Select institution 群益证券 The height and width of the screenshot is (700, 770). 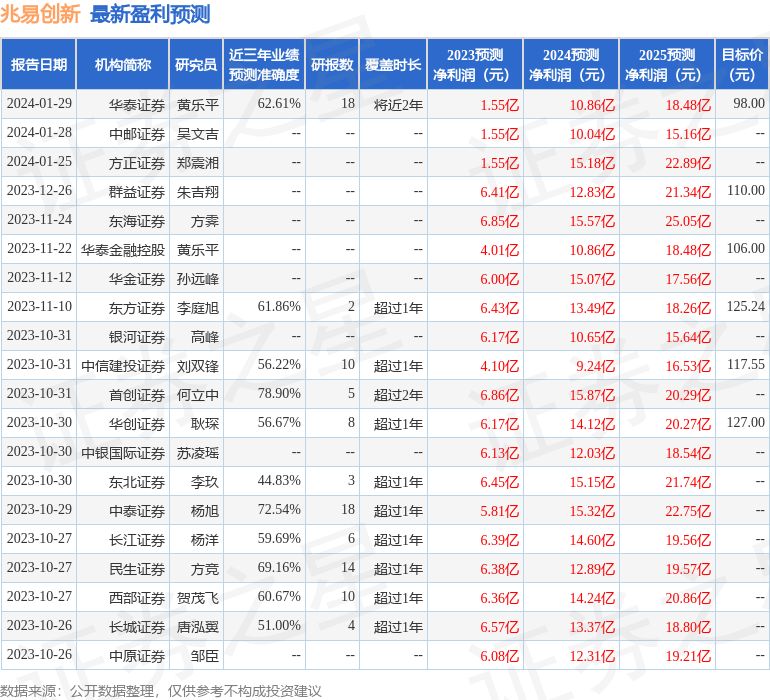coord(137,192)
